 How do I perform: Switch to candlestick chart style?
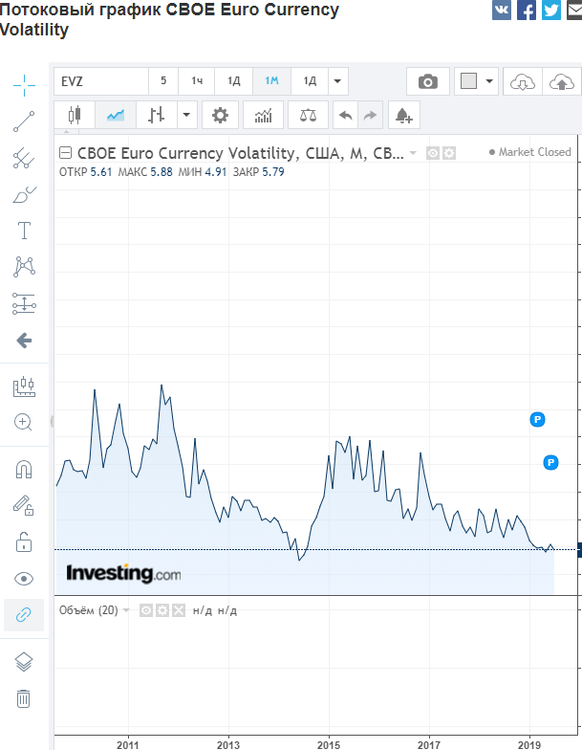click(x=75, y=115)
